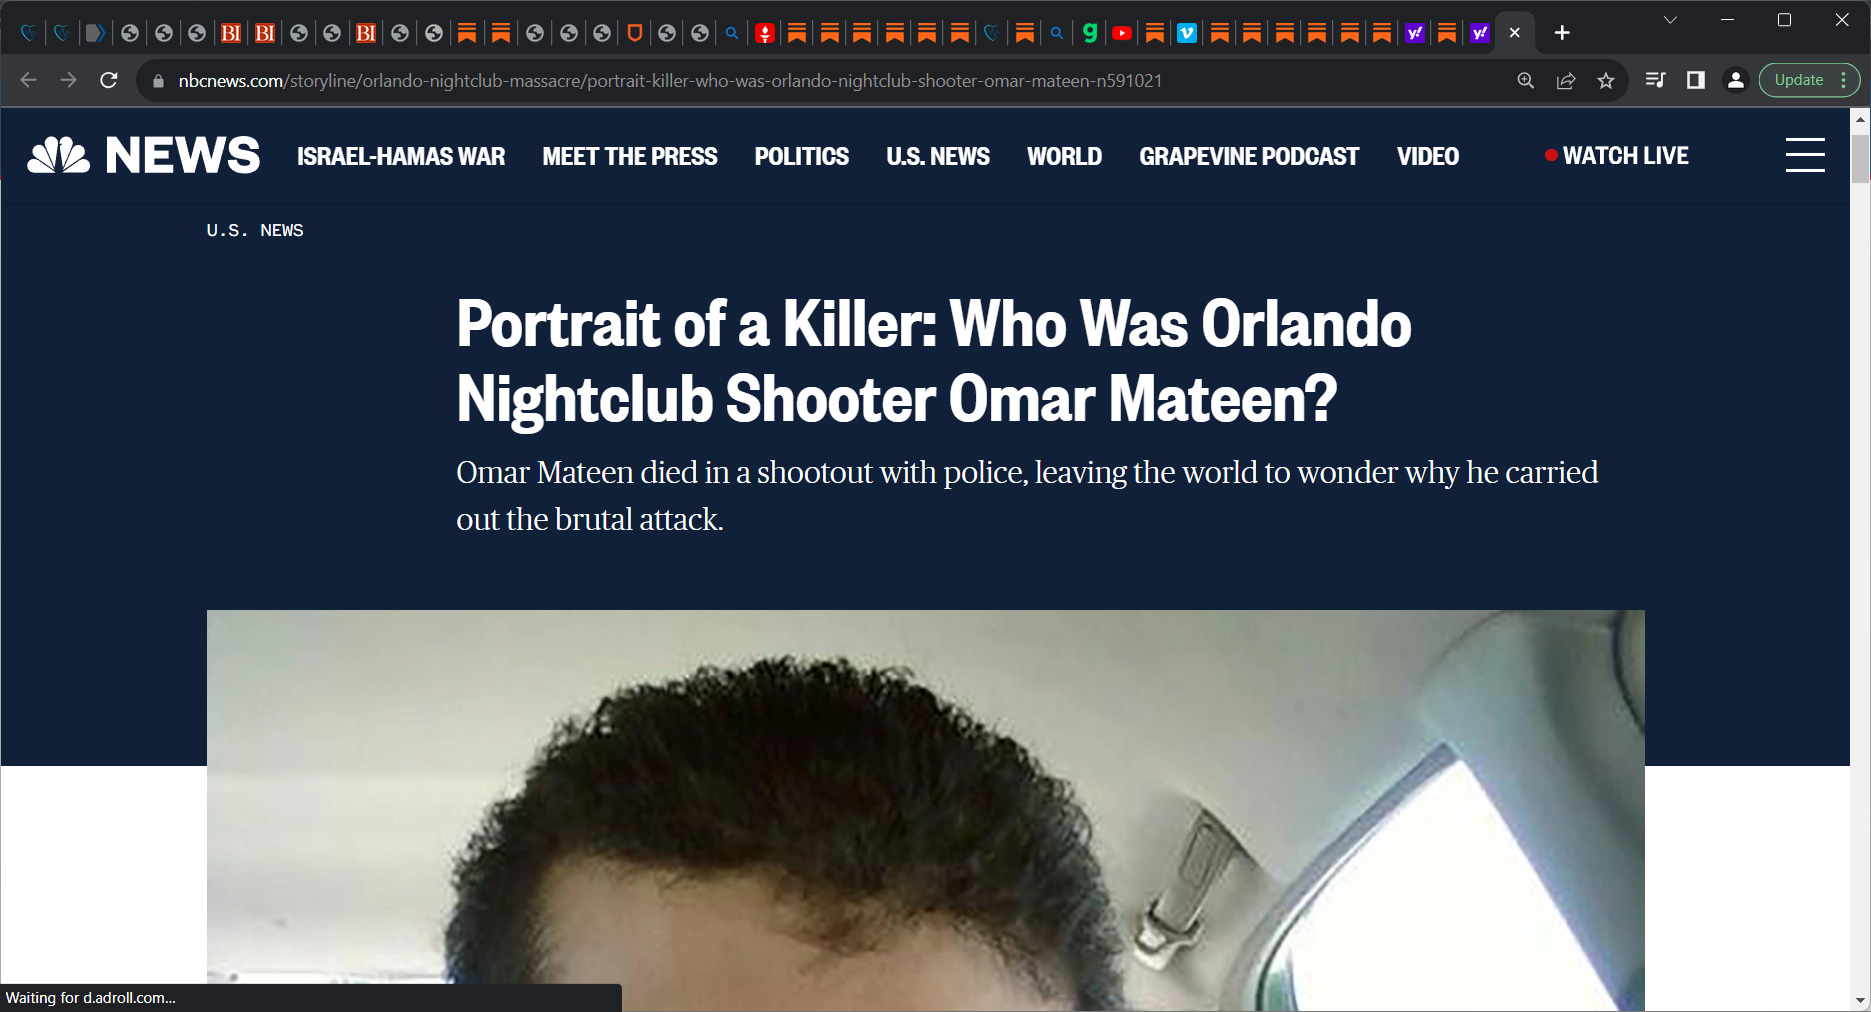
Task: Open the zoom magnifier in address bar
Action: click(1526, 81)
